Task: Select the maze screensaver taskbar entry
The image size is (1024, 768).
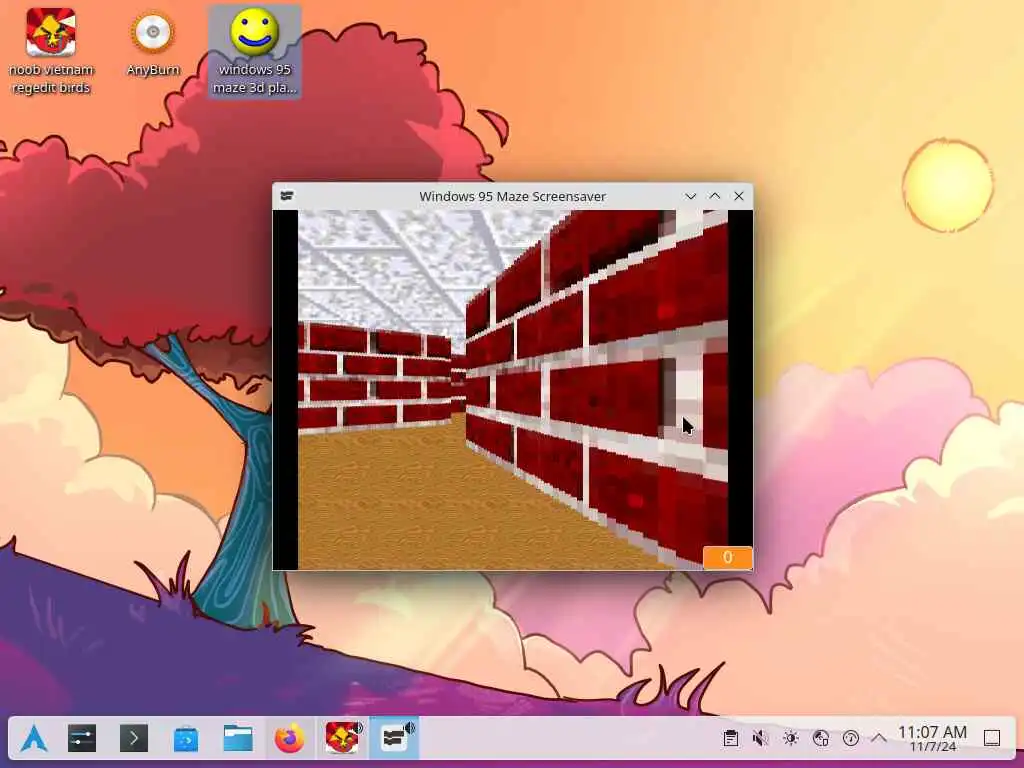Action: (394, 739)
